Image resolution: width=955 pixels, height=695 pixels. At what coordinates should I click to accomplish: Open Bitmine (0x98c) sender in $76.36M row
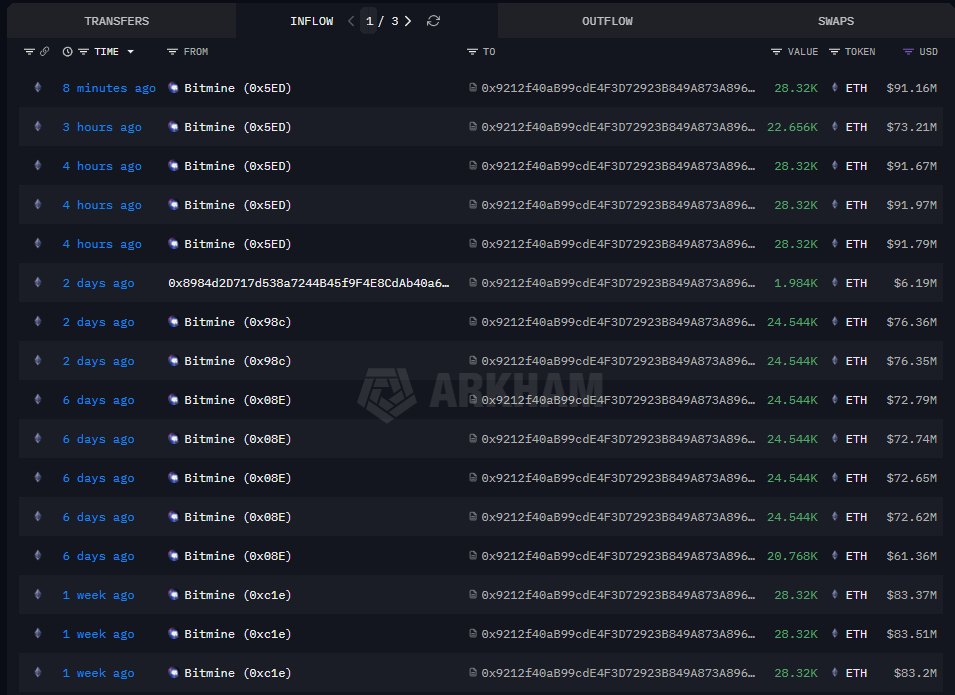[x=238, y=322]
